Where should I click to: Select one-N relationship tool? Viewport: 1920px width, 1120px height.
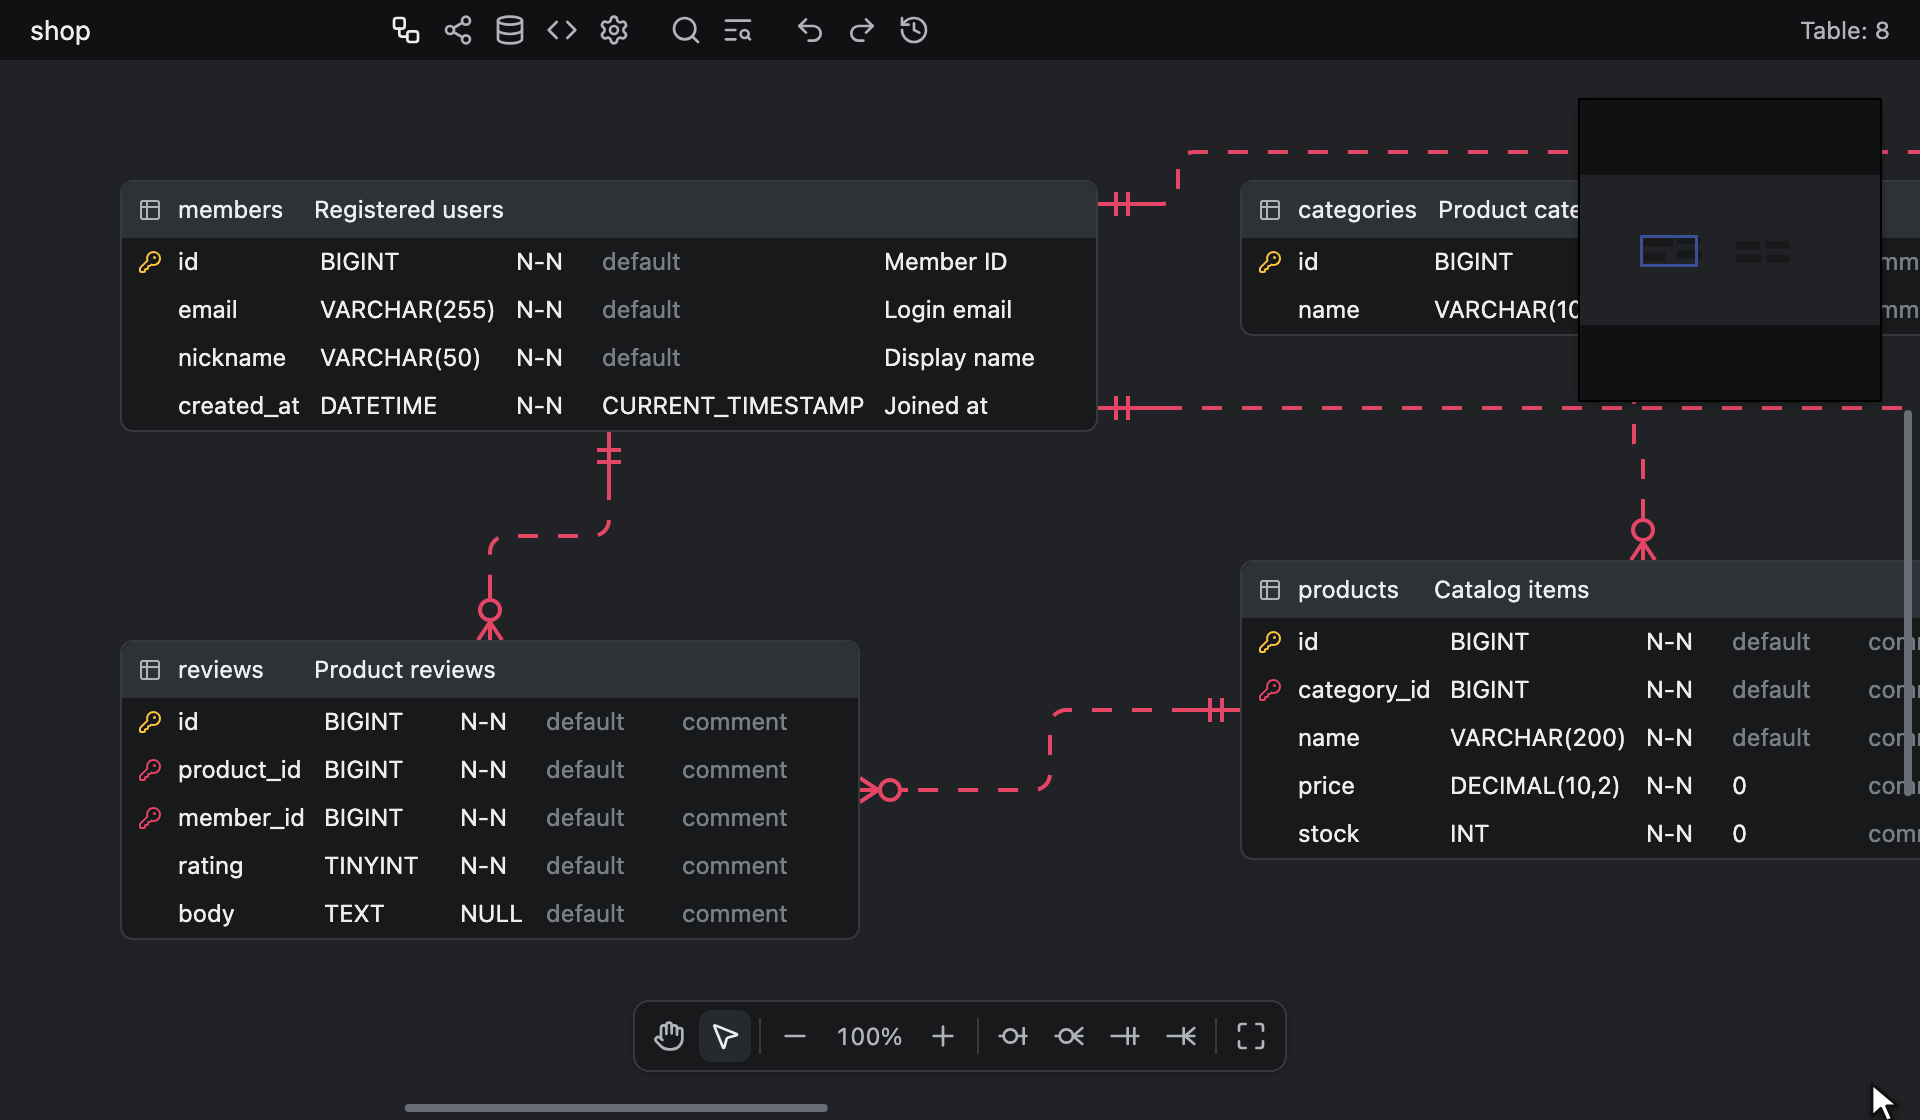pos(1181,1036)
